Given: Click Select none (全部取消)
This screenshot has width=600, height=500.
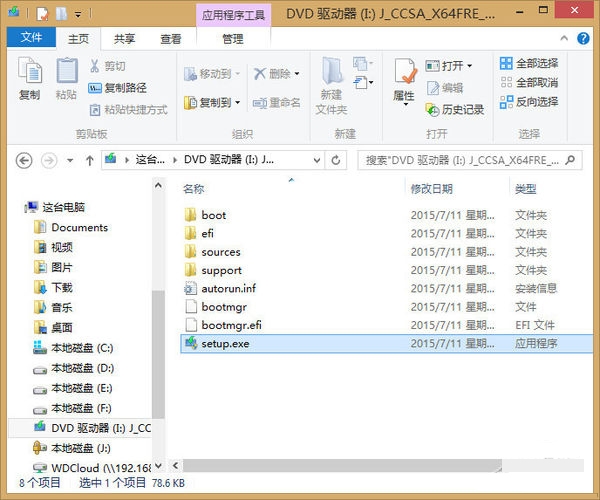Looking at the screenshot, I should 529,82.
